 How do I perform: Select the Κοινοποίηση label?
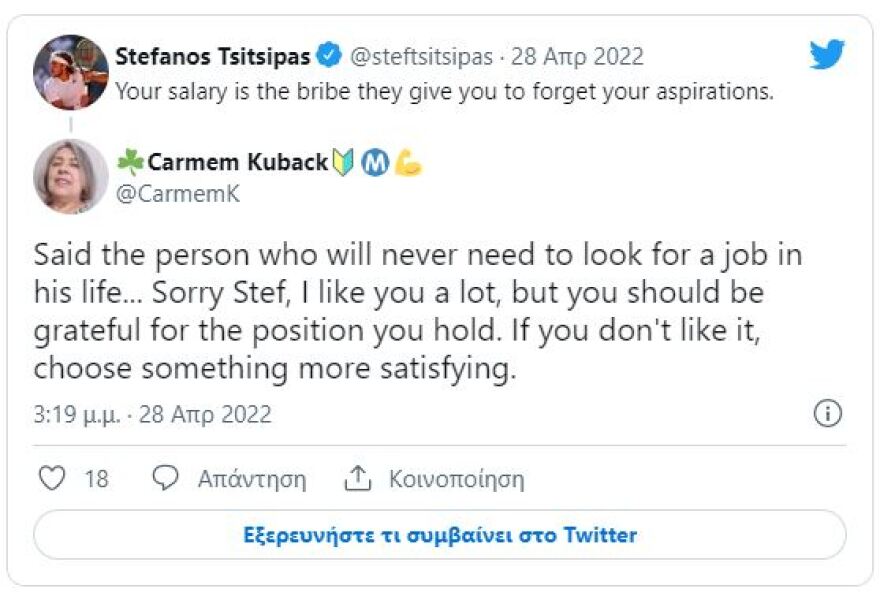[x=457, y=479]
